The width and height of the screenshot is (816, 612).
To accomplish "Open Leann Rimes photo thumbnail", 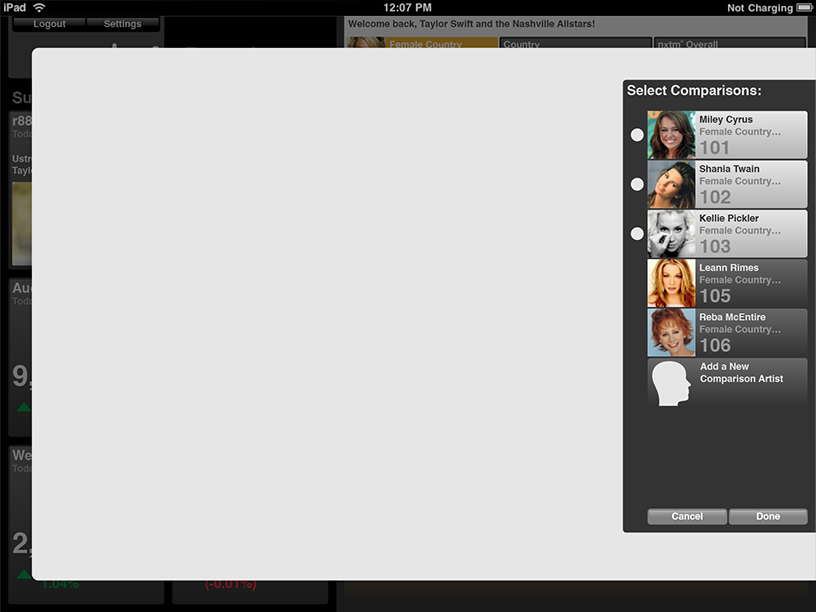I will point(671,283).
